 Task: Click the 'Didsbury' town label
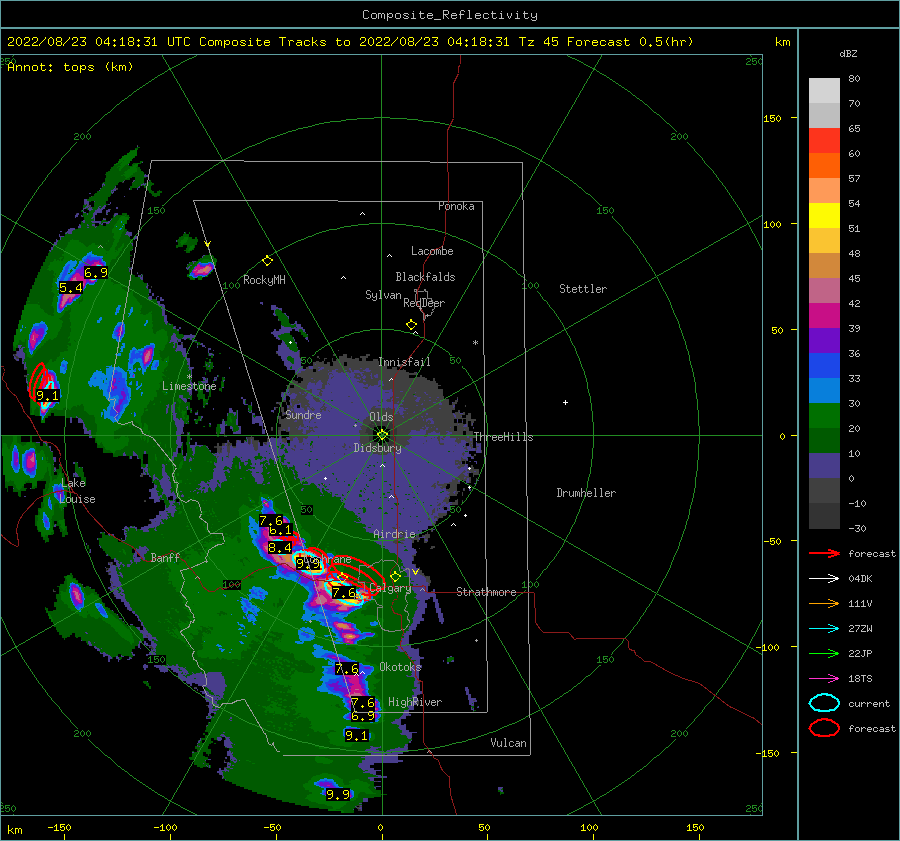[x=378, y=448]
